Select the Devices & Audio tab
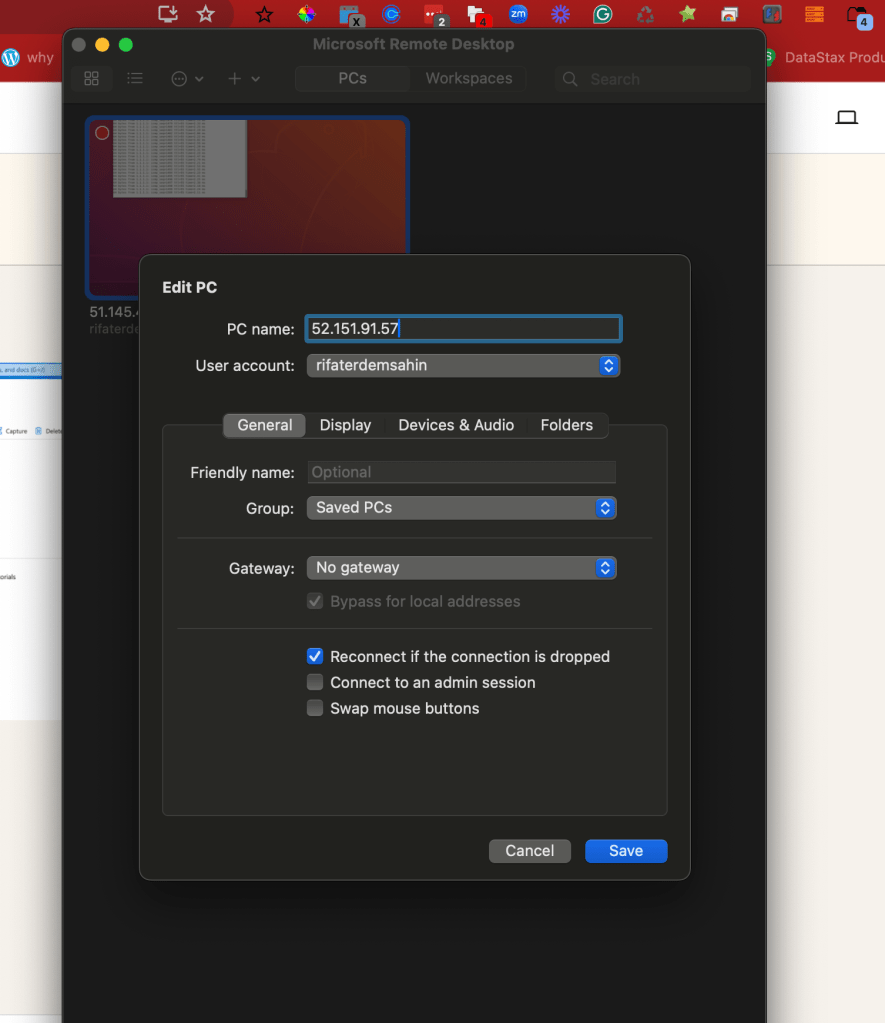The height and width of the screenshot is (1023, 885). click(x=456, y=425)
